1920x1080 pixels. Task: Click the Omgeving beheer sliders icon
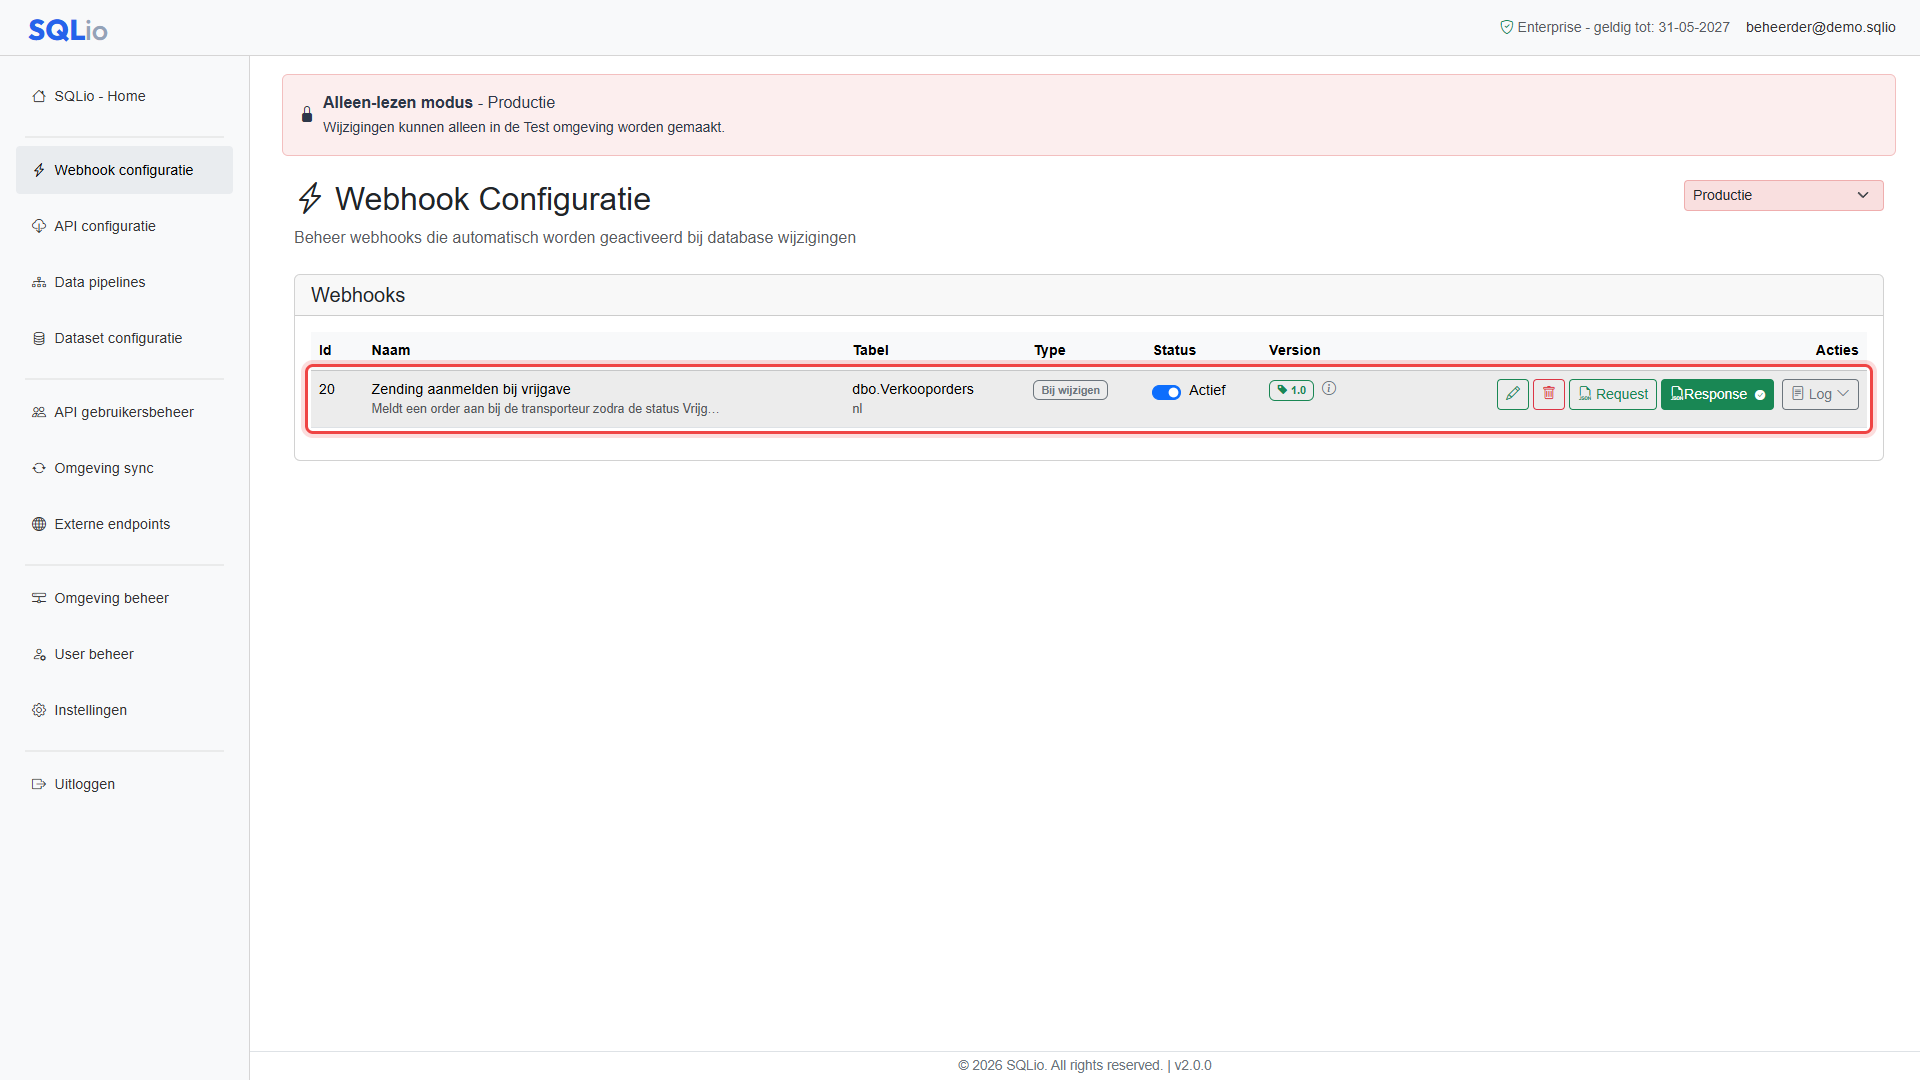39,599
